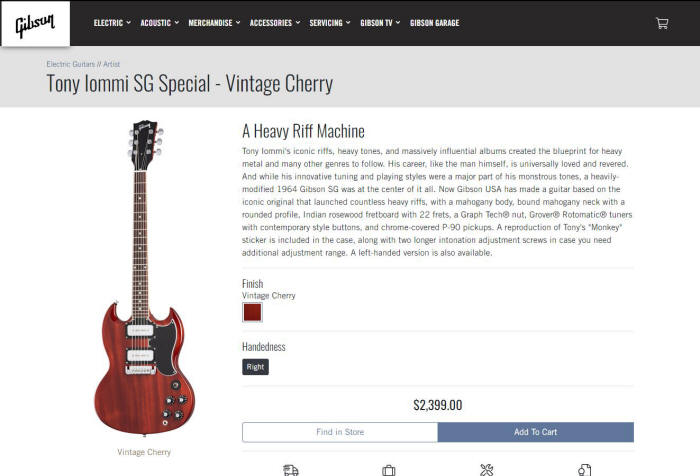Click the Gibson logo
700x476 pixels.
pyautogui.click(x=35, y=24)
